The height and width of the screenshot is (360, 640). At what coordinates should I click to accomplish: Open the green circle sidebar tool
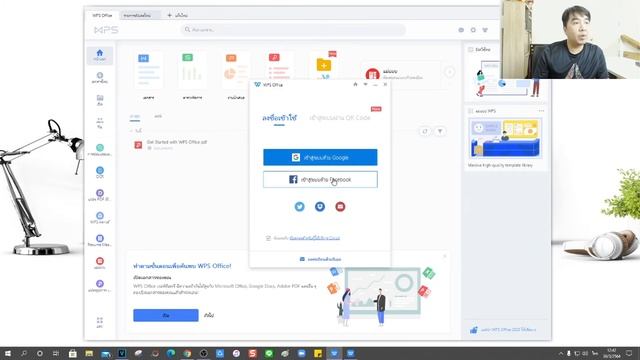point(100,150)
